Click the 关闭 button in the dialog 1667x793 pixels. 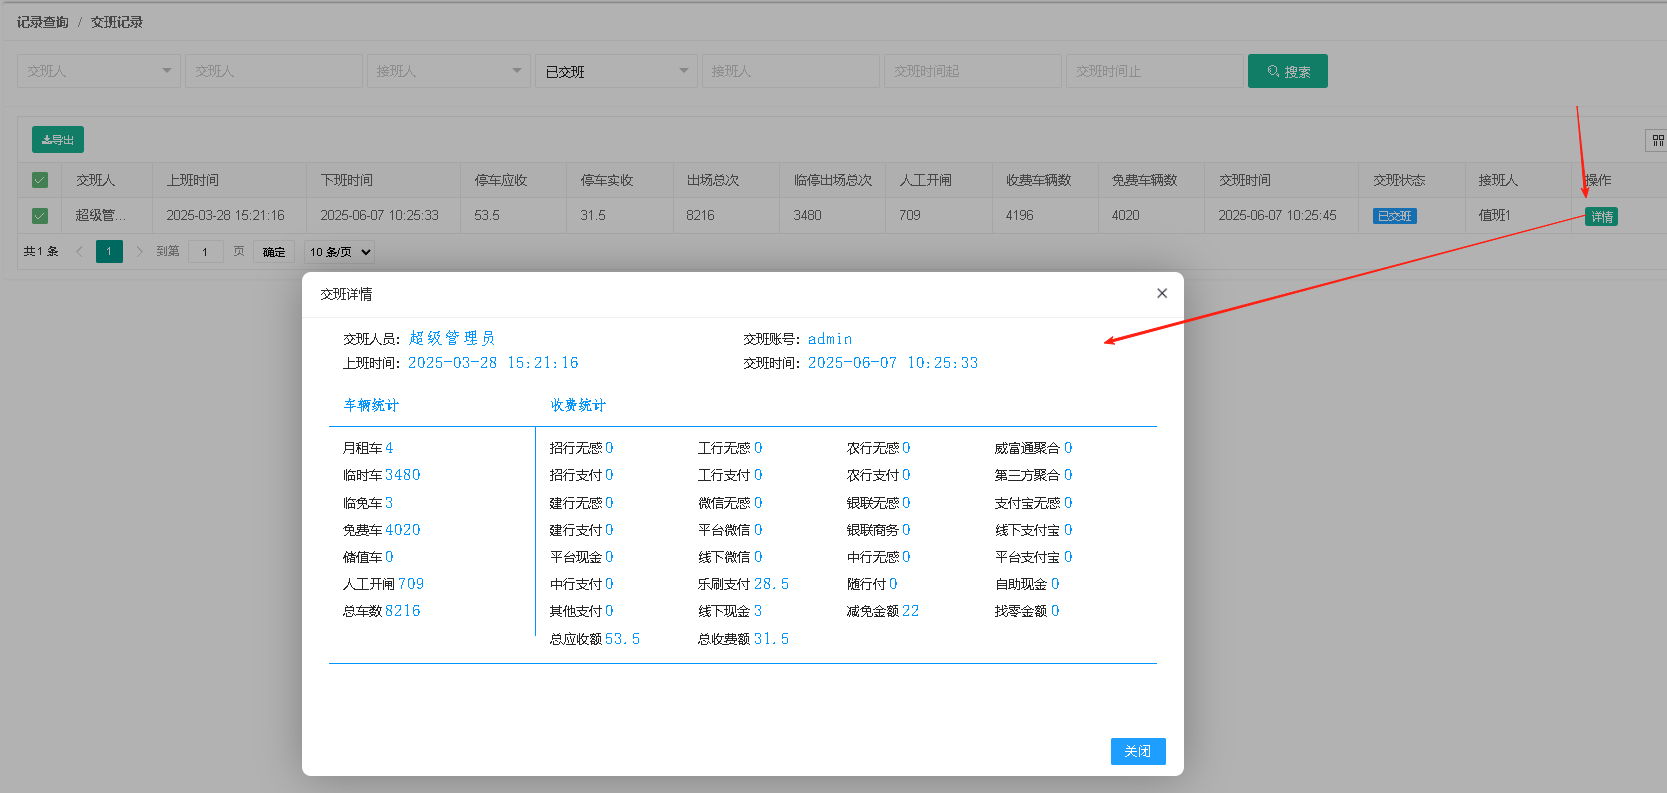click(x=1138, y=751)
